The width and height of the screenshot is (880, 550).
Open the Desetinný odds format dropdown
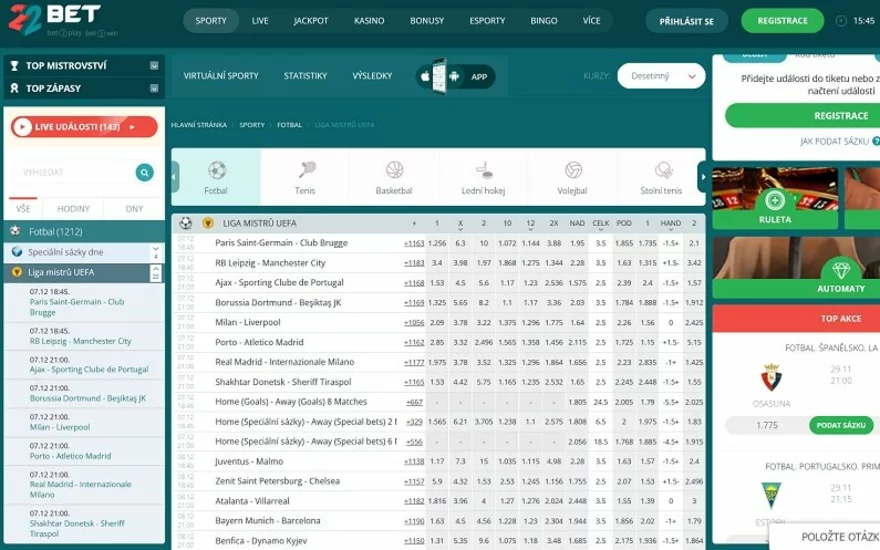tap(661, 76)
